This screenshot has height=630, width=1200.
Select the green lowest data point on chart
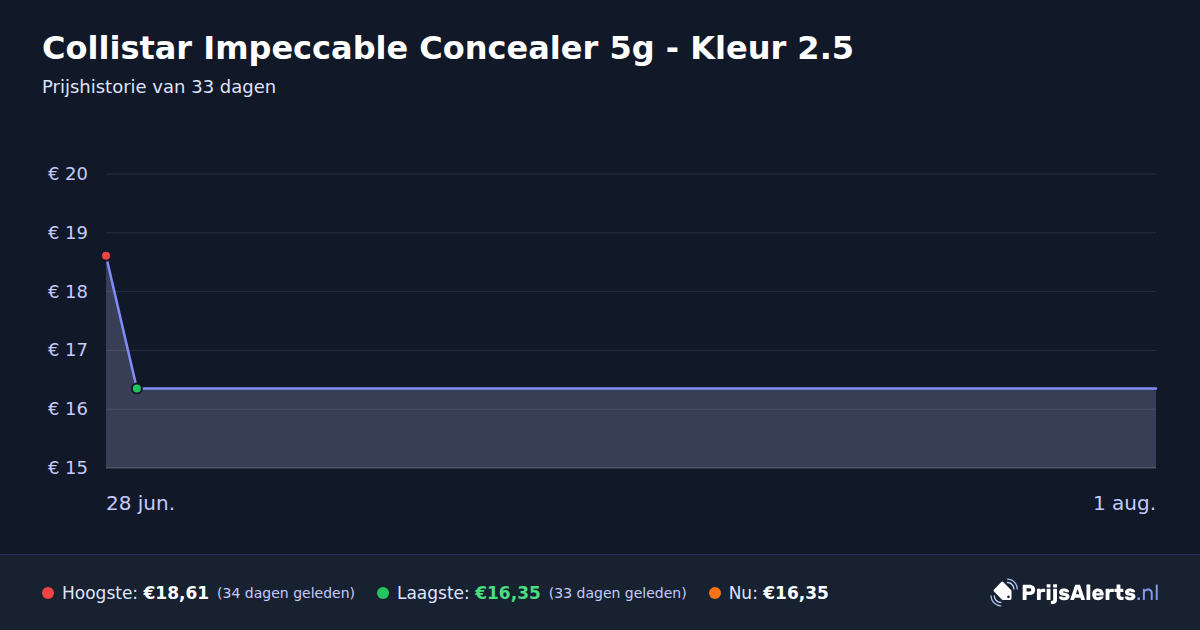[x=137, y=389]
